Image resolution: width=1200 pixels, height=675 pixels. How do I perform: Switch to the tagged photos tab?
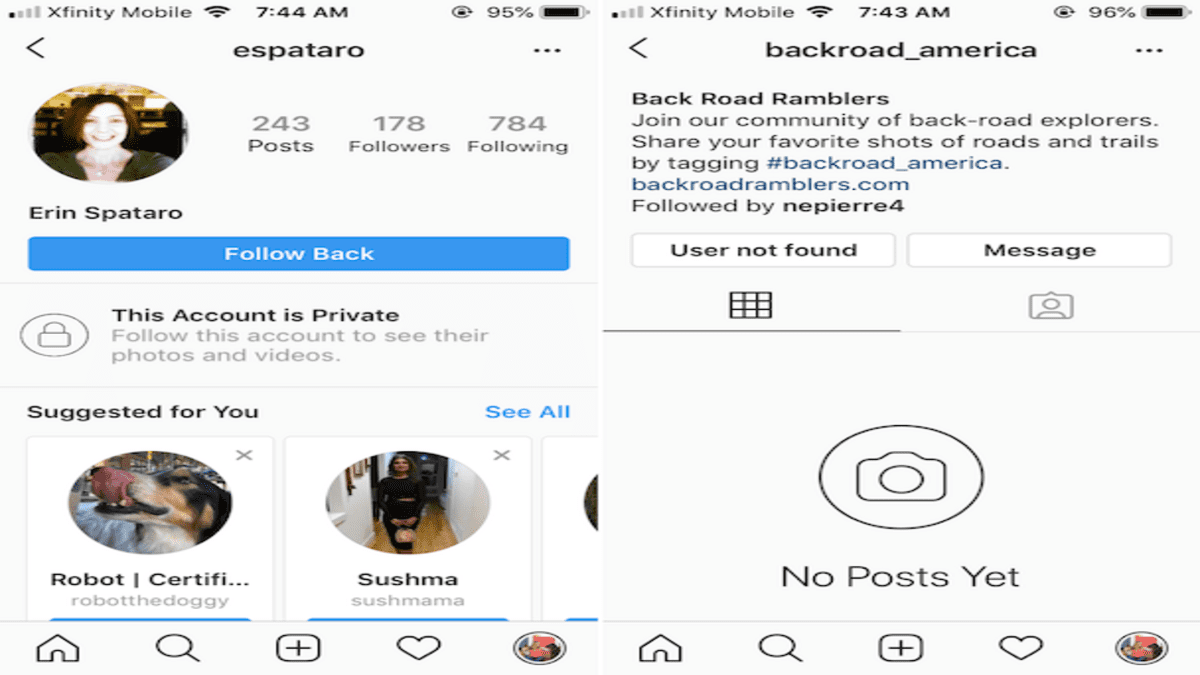[x=1051, y=305]
